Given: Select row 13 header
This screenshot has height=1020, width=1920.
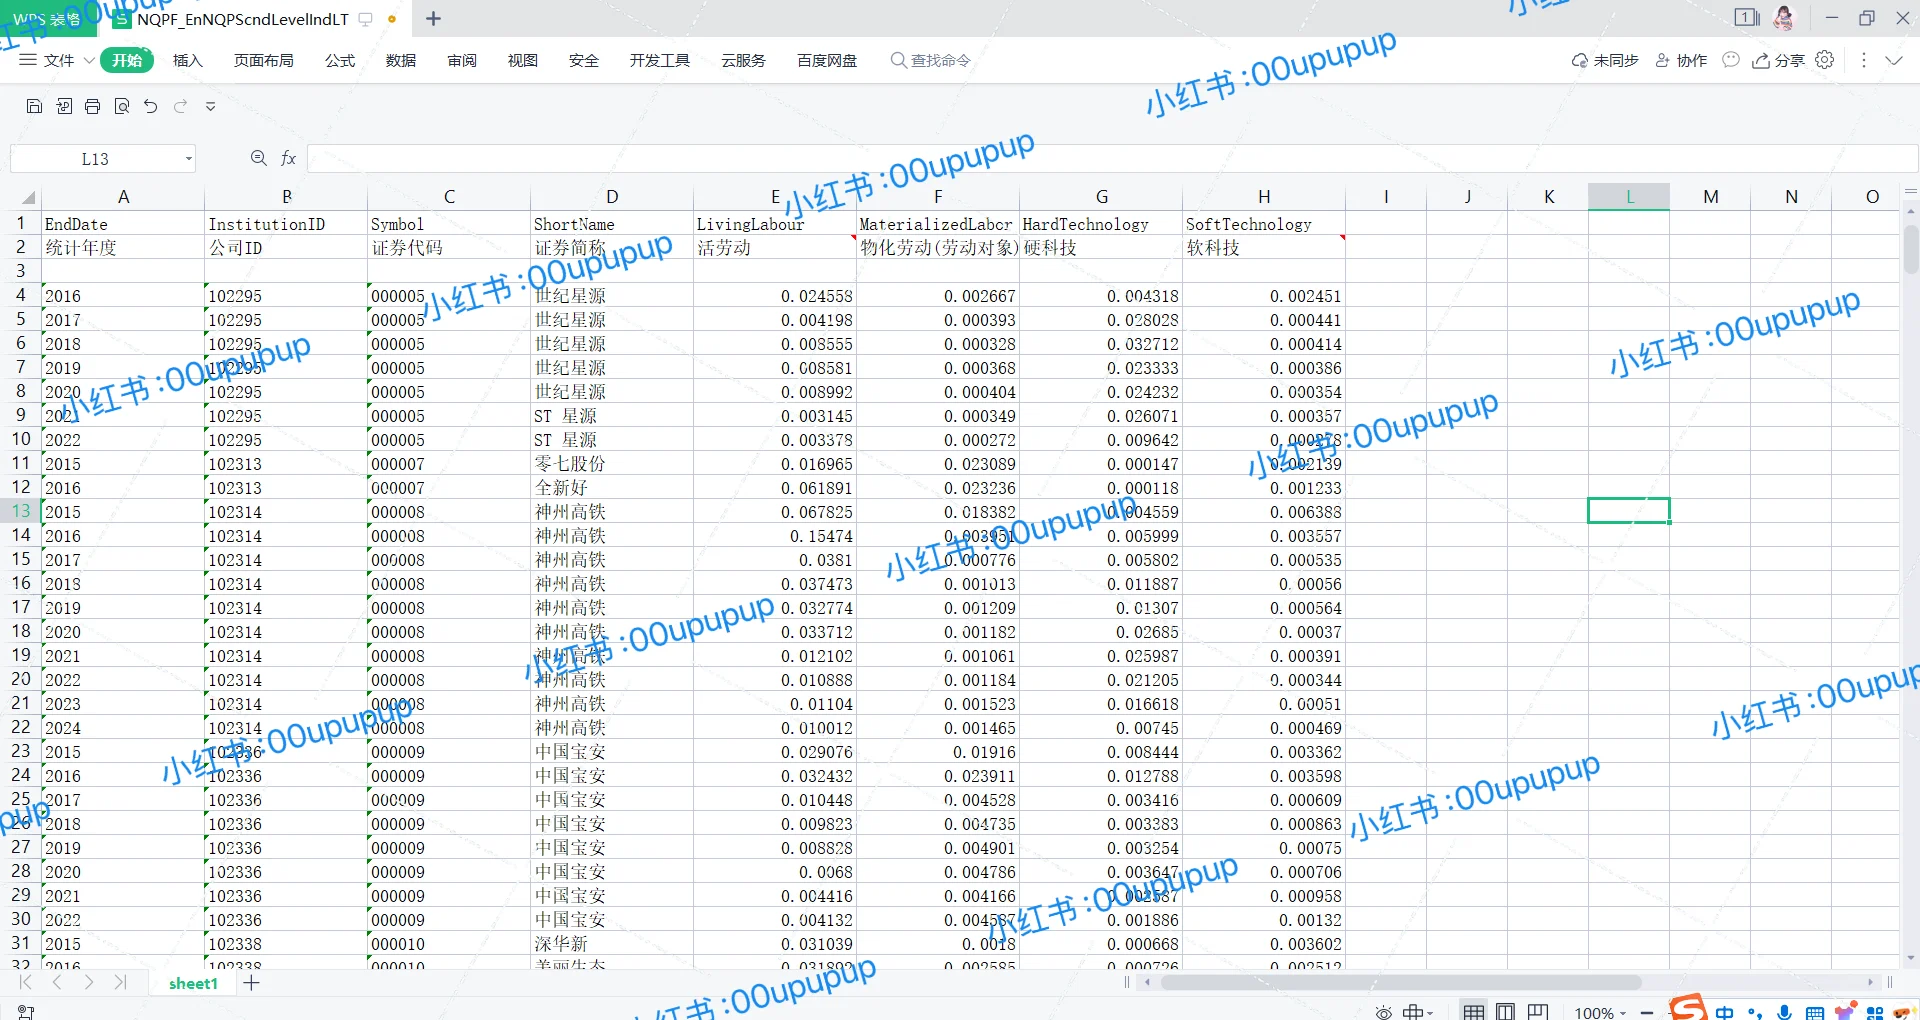Looking at the screenshot, I should click(x=21, y=511).
